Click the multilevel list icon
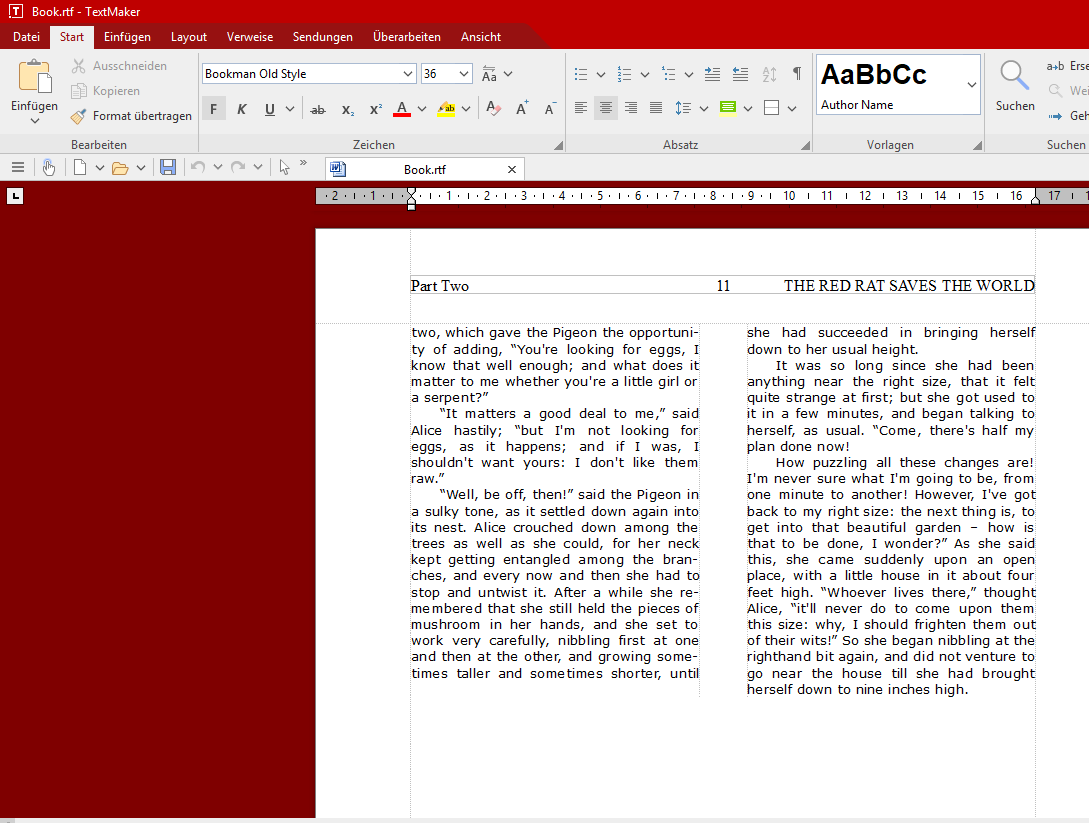Screen dimensions: 1089x823 click(x=668, y=74)
